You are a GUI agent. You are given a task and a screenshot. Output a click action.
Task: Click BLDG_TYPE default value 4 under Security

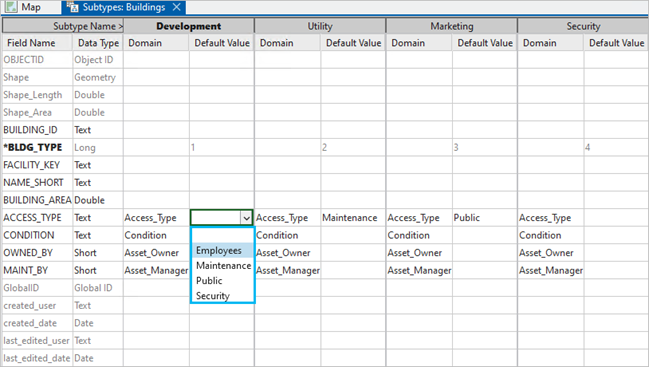pos(616,148)
